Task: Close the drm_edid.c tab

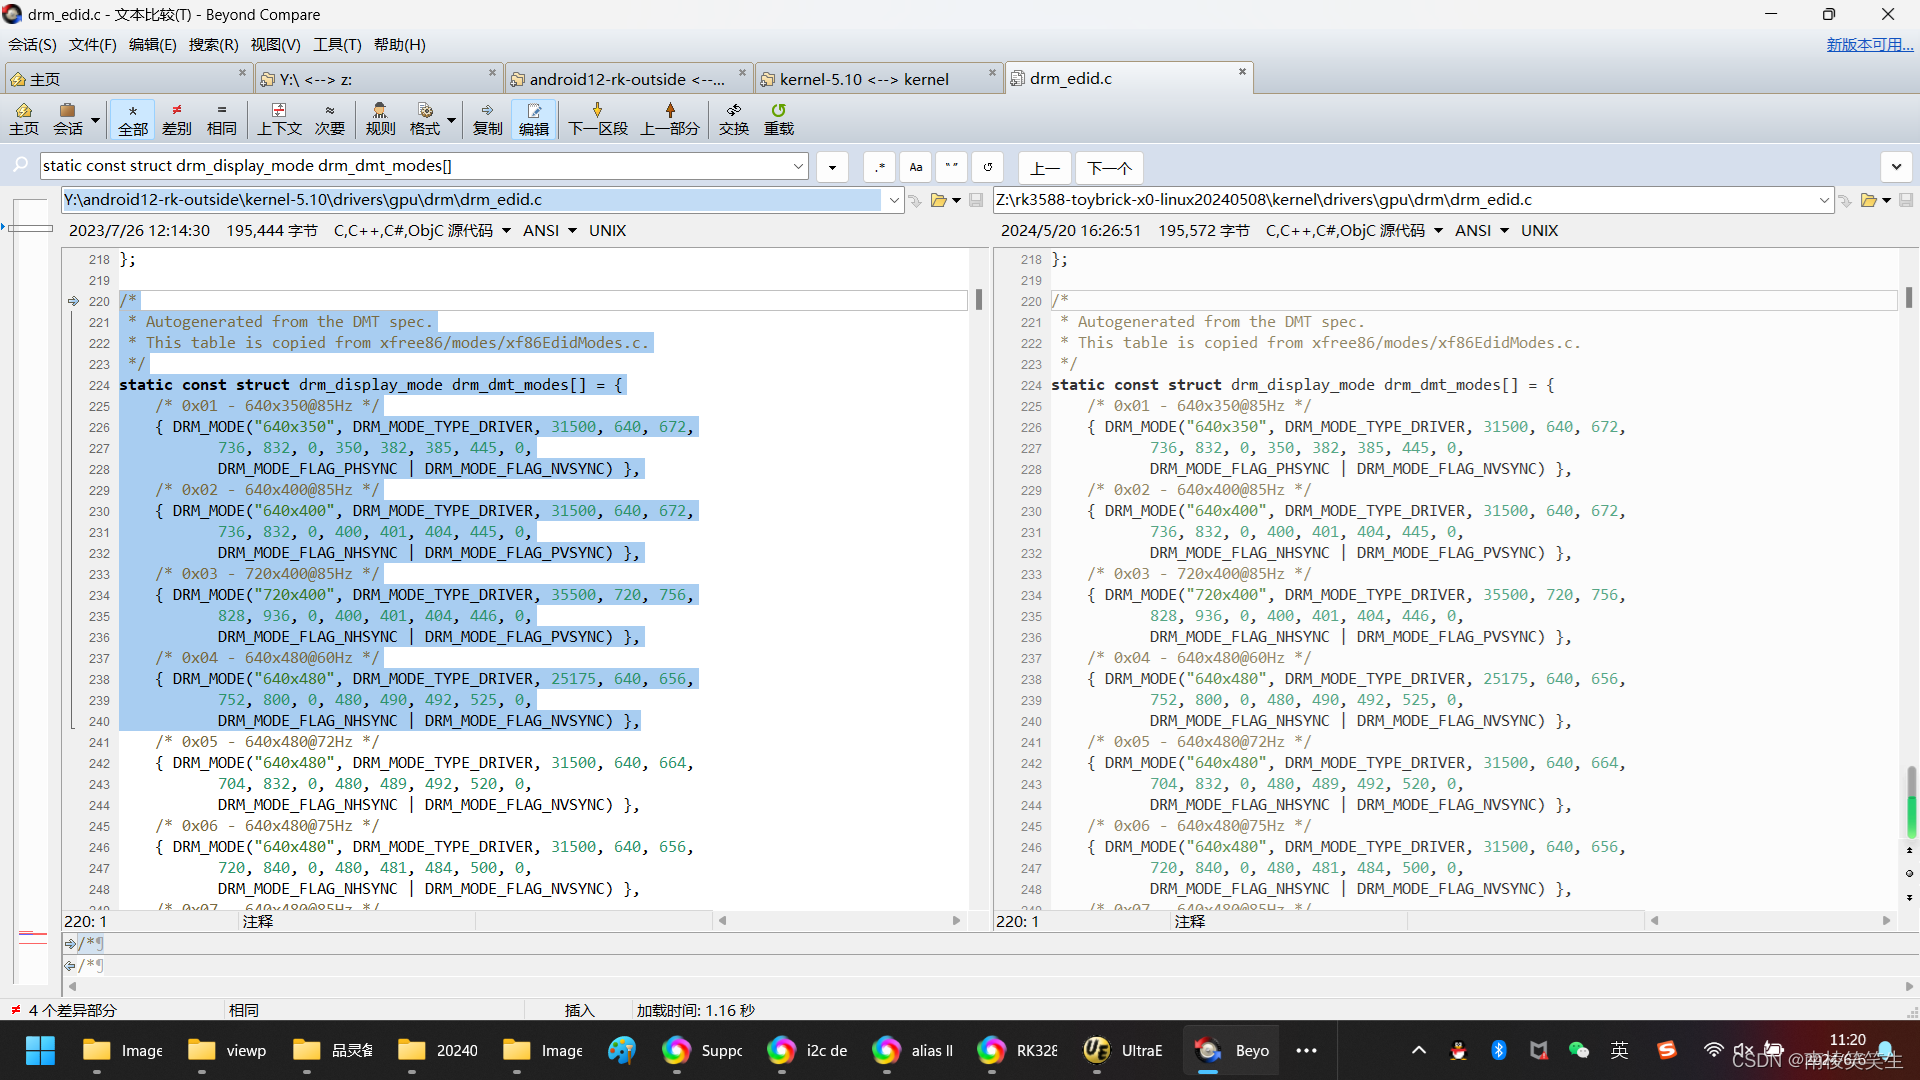Action: [1242, 71]
